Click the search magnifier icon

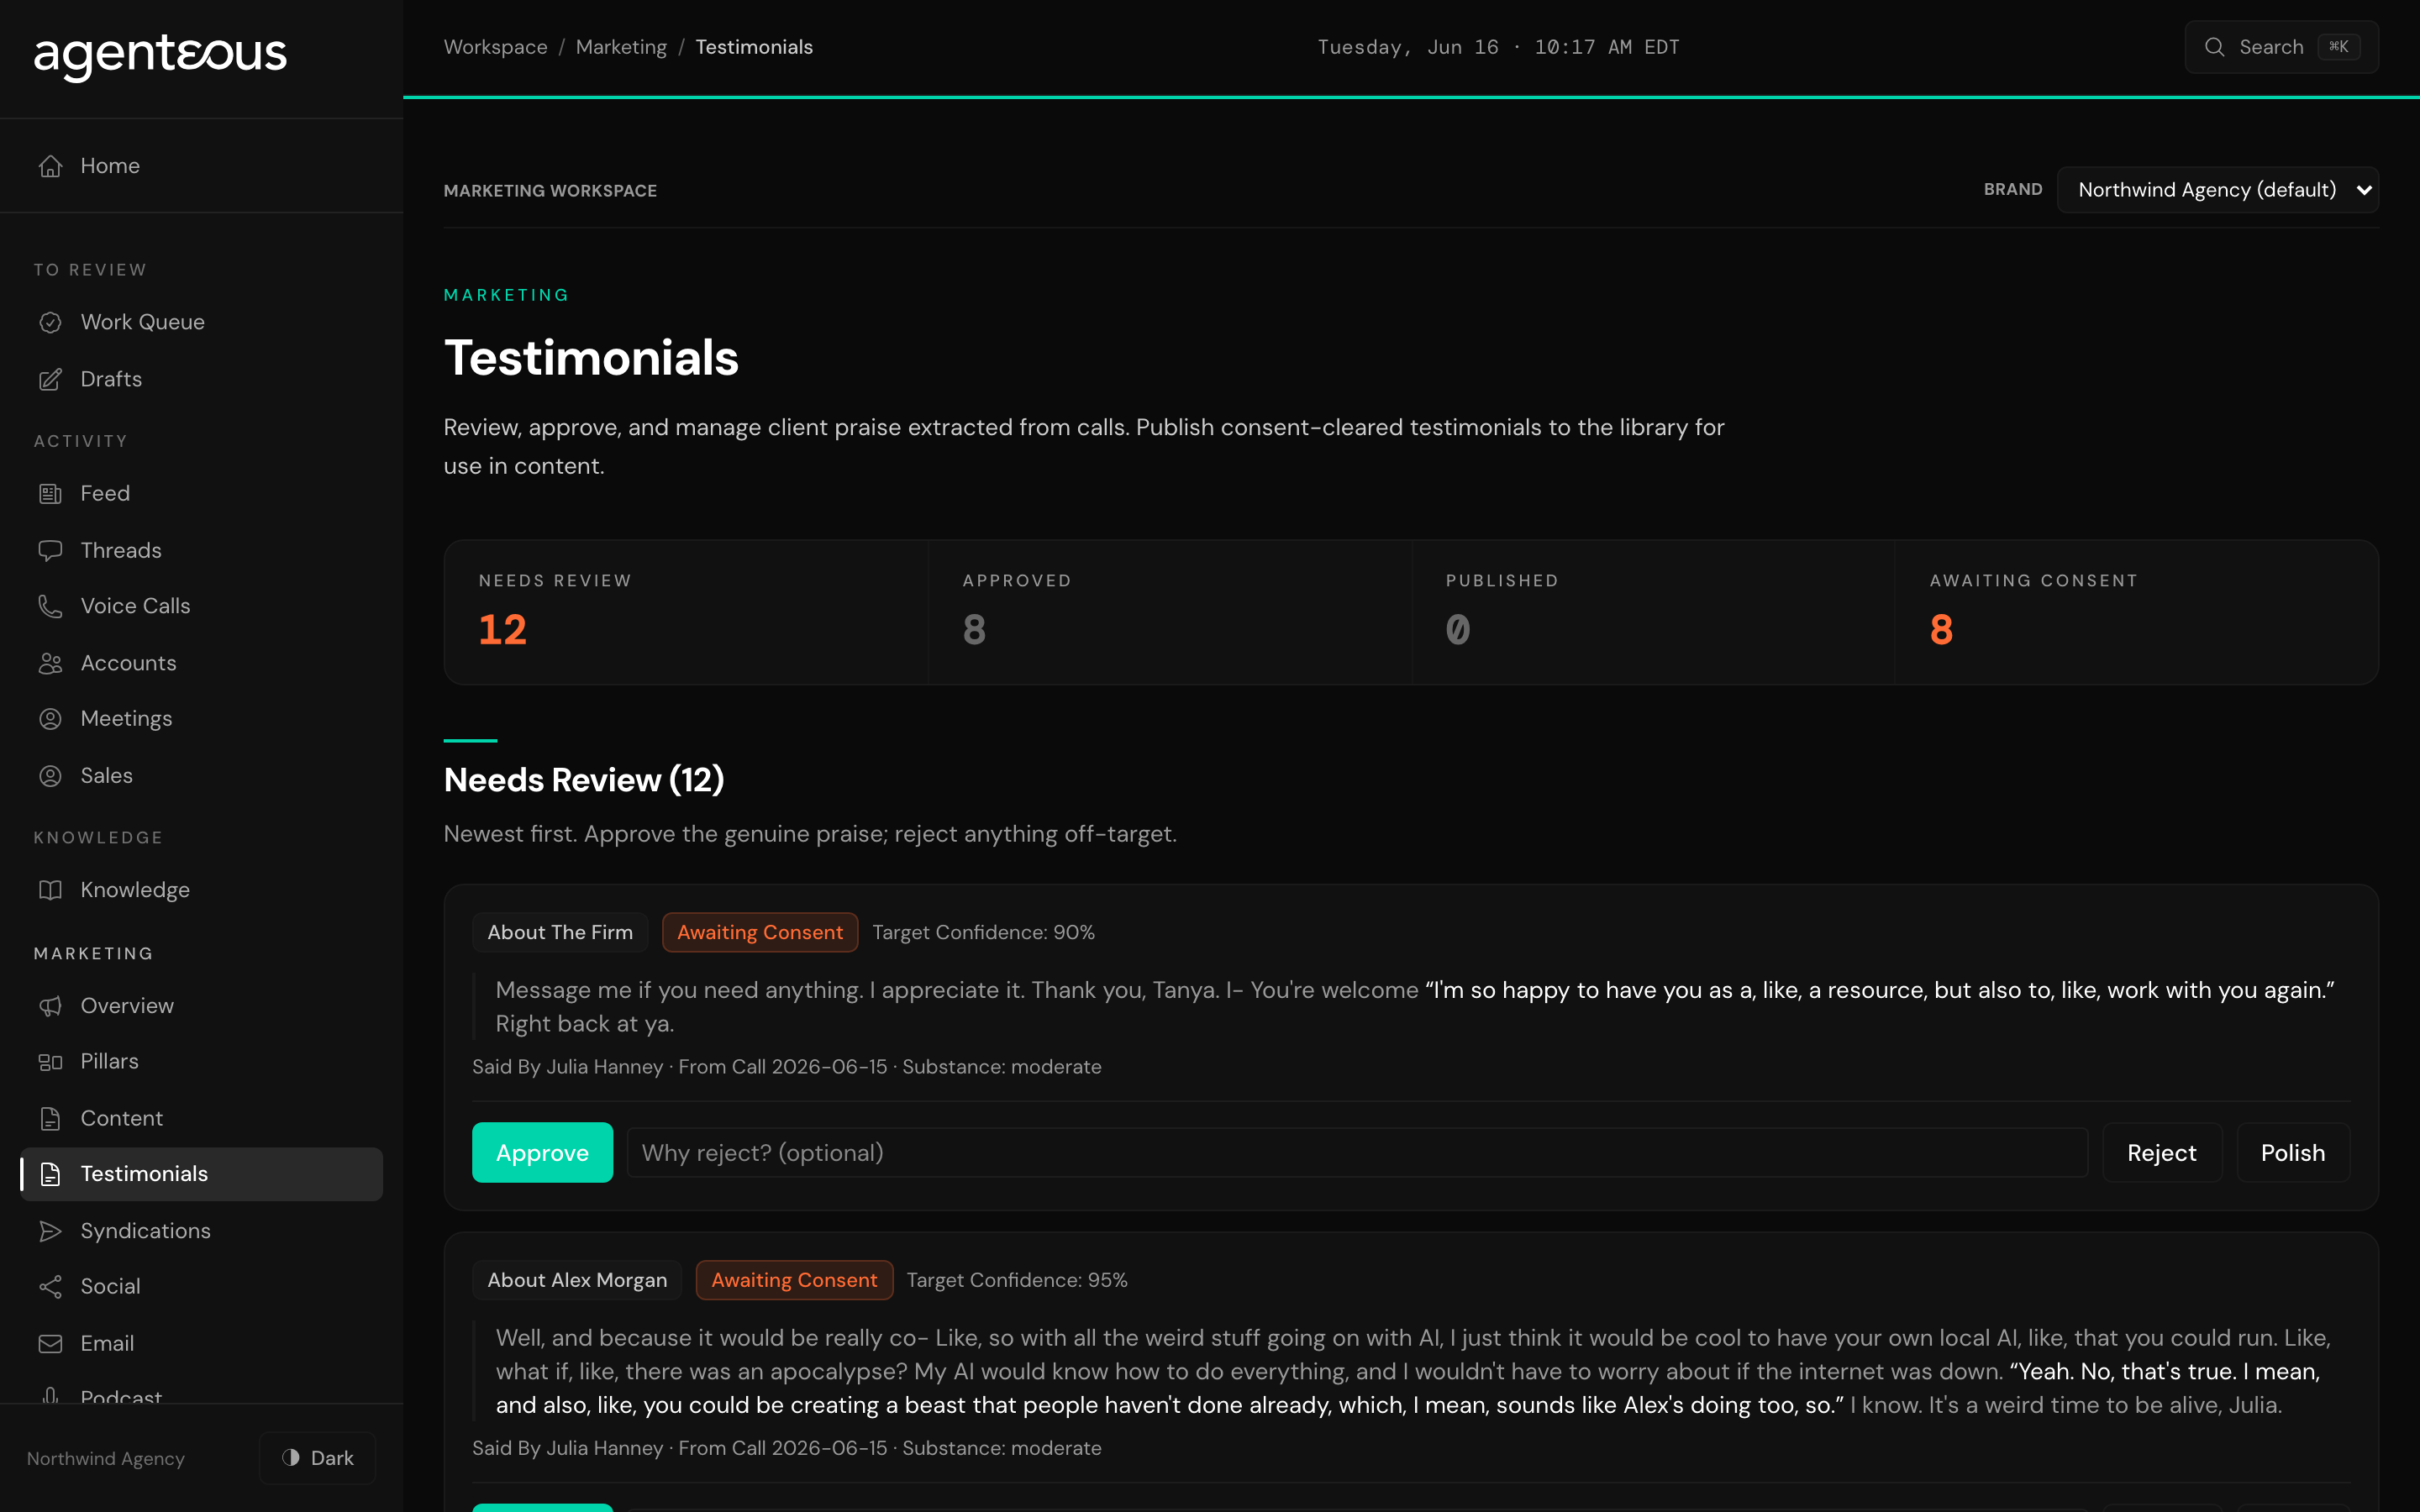2214,47
